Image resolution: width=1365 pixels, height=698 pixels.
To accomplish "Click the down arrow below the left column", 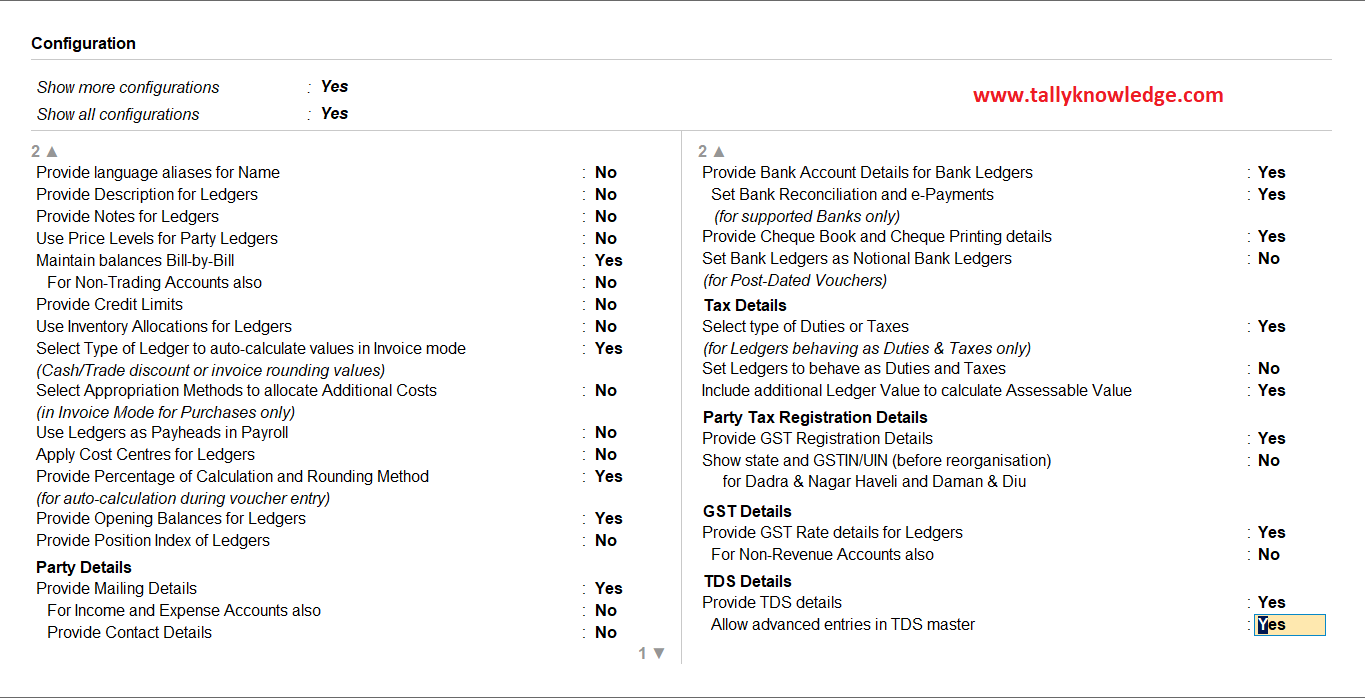I will (657, 652).
